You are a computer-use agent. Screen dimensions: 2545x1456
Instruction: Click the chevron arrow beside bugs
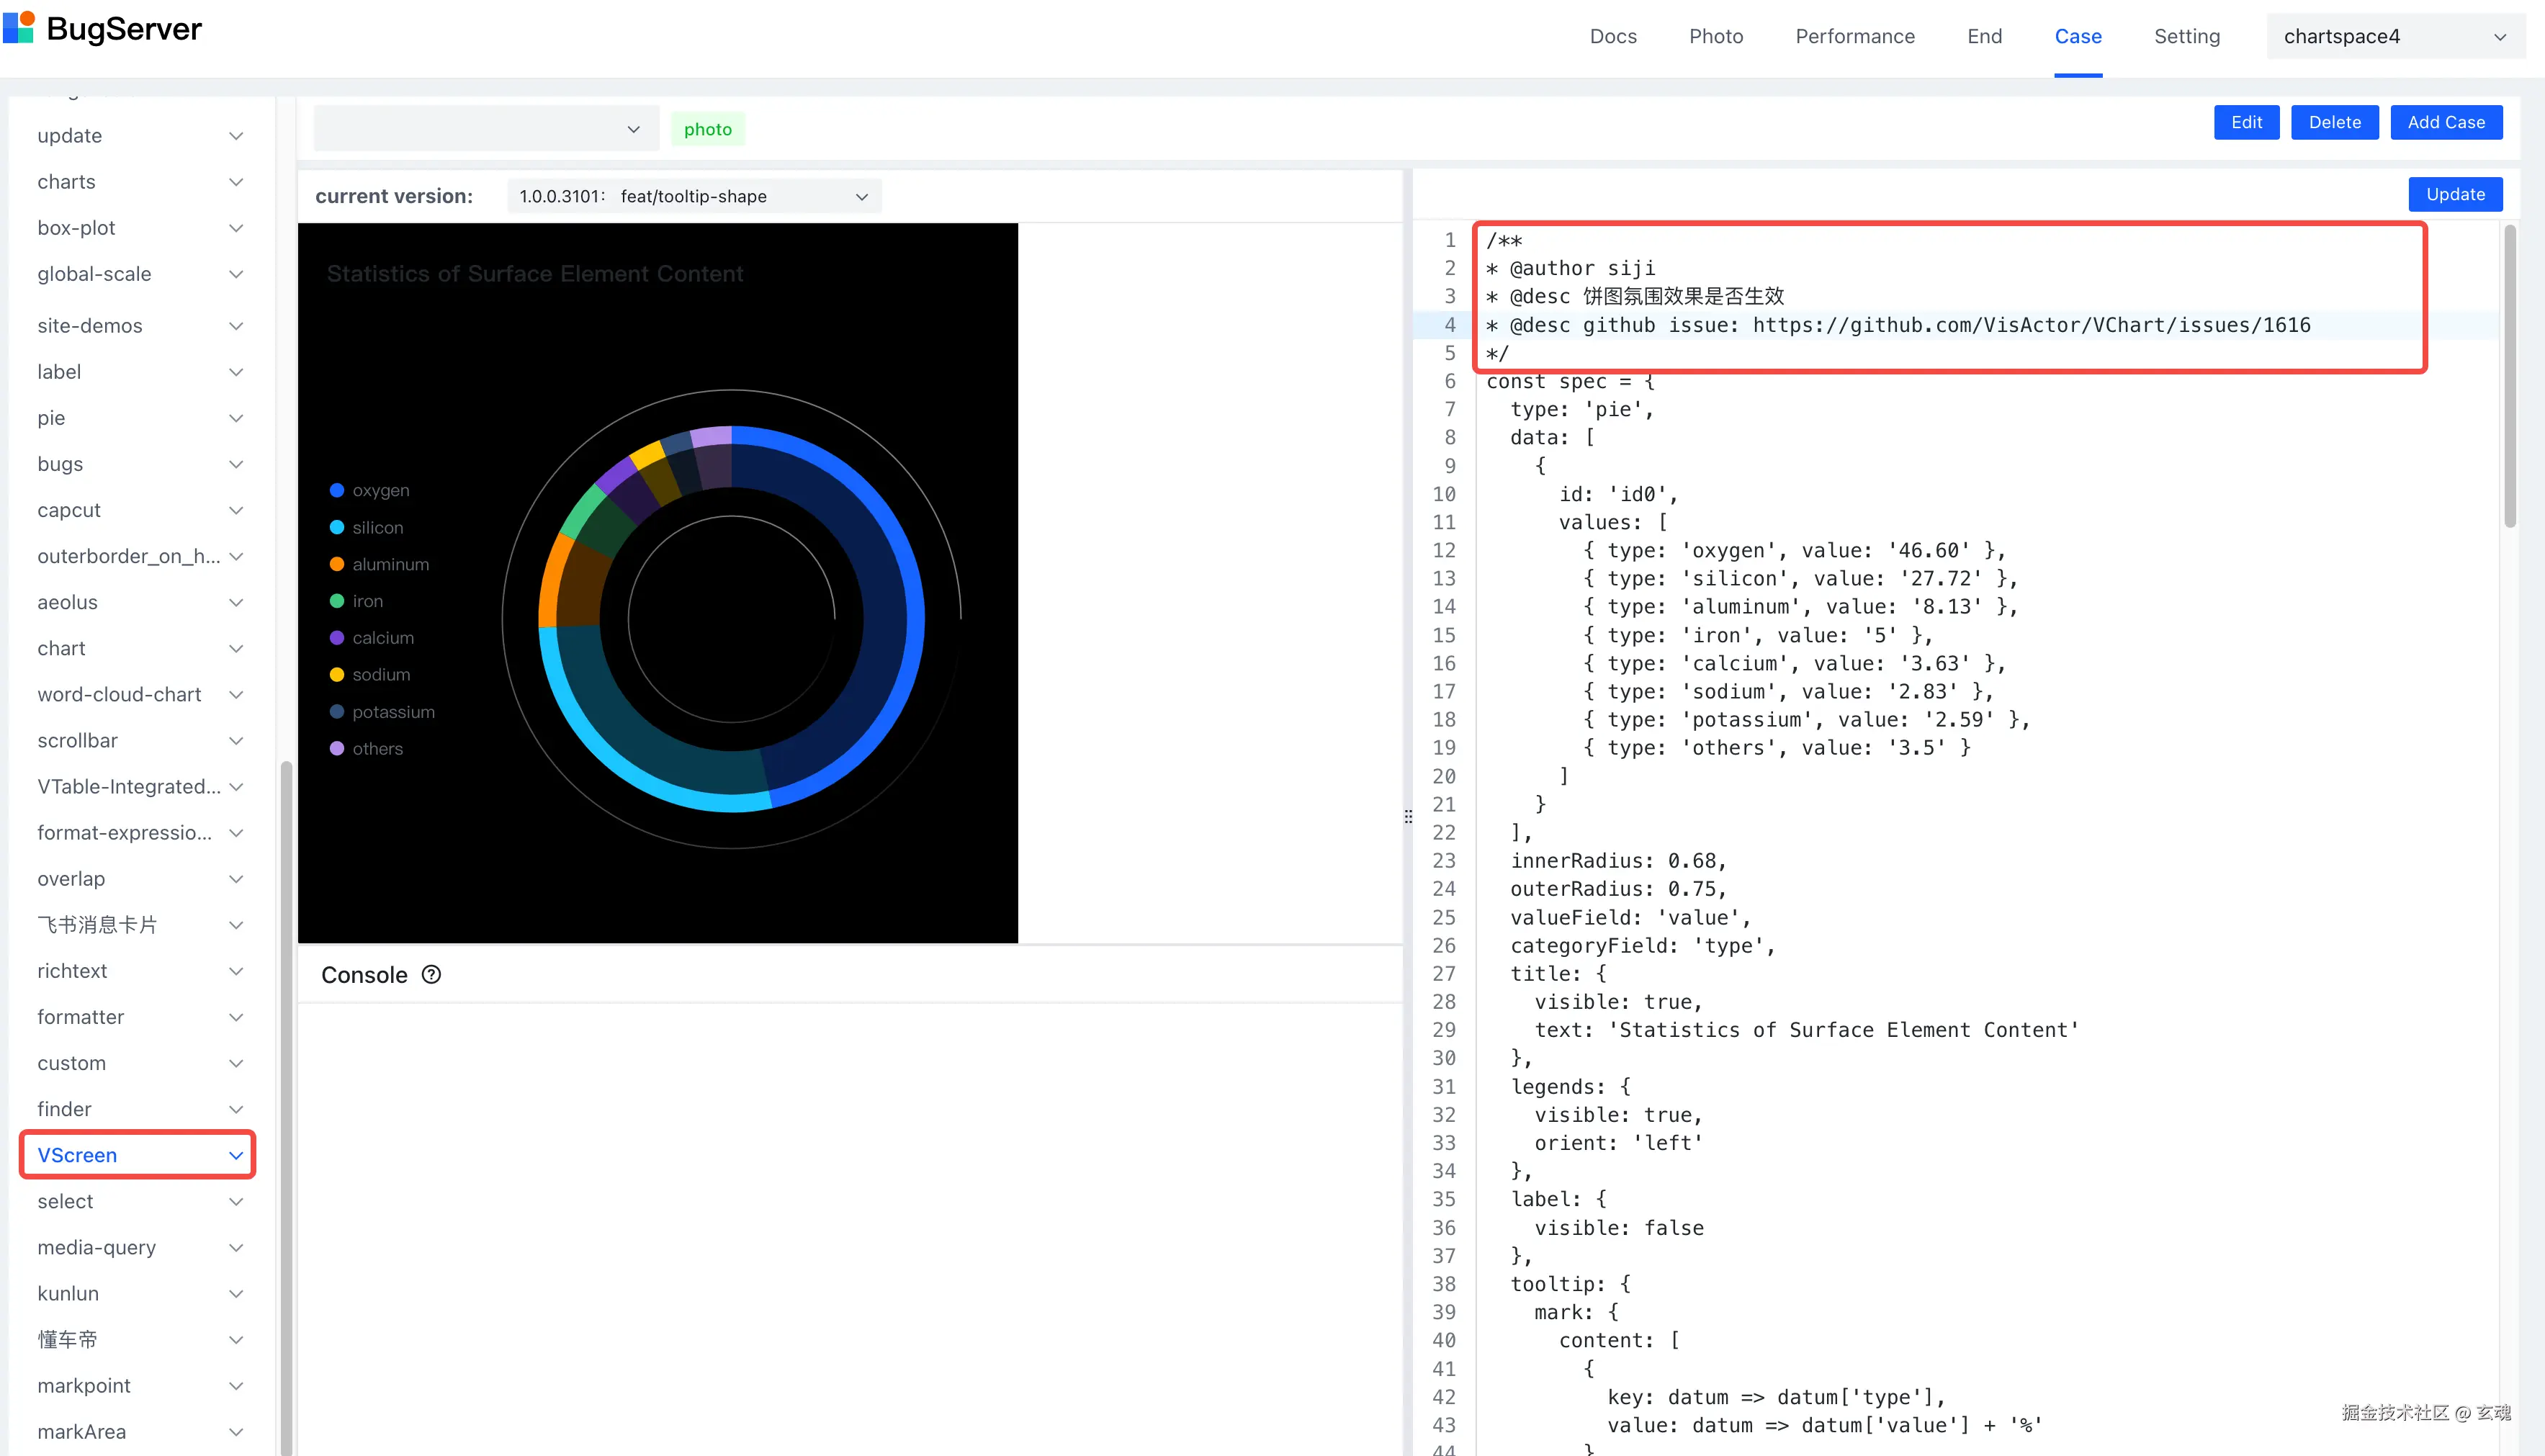pos(236,464)
